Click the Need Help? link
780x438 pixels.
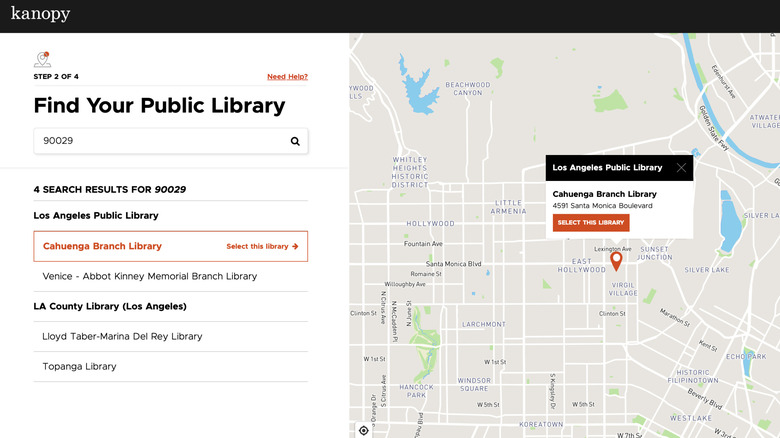[x=287, y=77]
